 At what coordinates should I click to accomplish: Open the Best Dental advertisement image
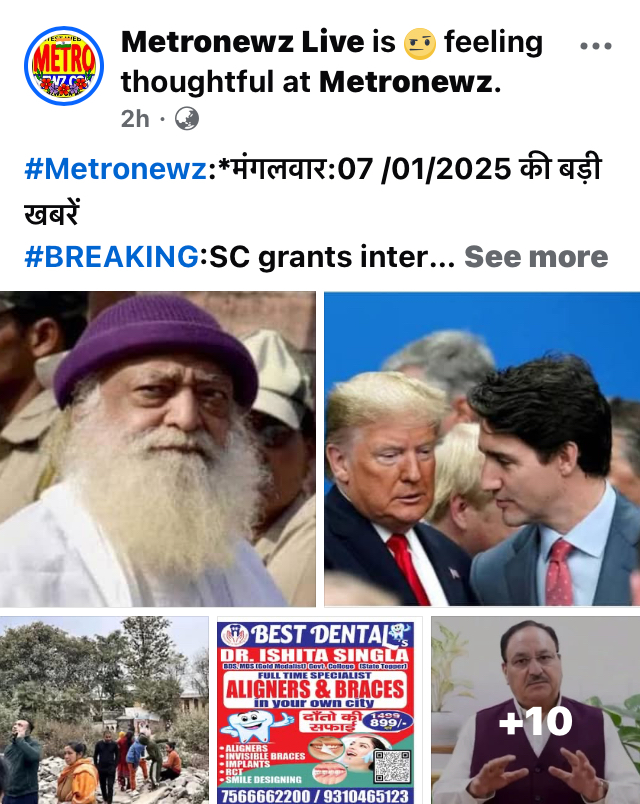(319, 710)
